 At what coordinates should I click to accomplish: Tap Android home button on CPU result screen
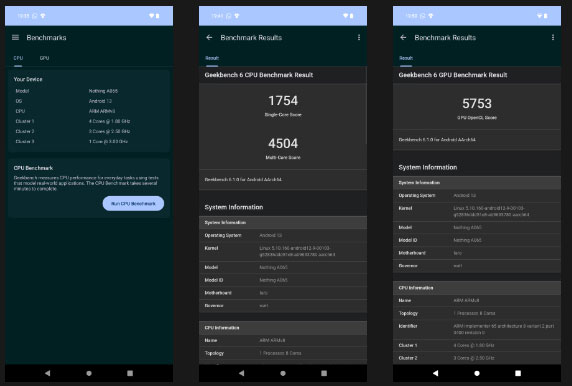pos(283,373)
